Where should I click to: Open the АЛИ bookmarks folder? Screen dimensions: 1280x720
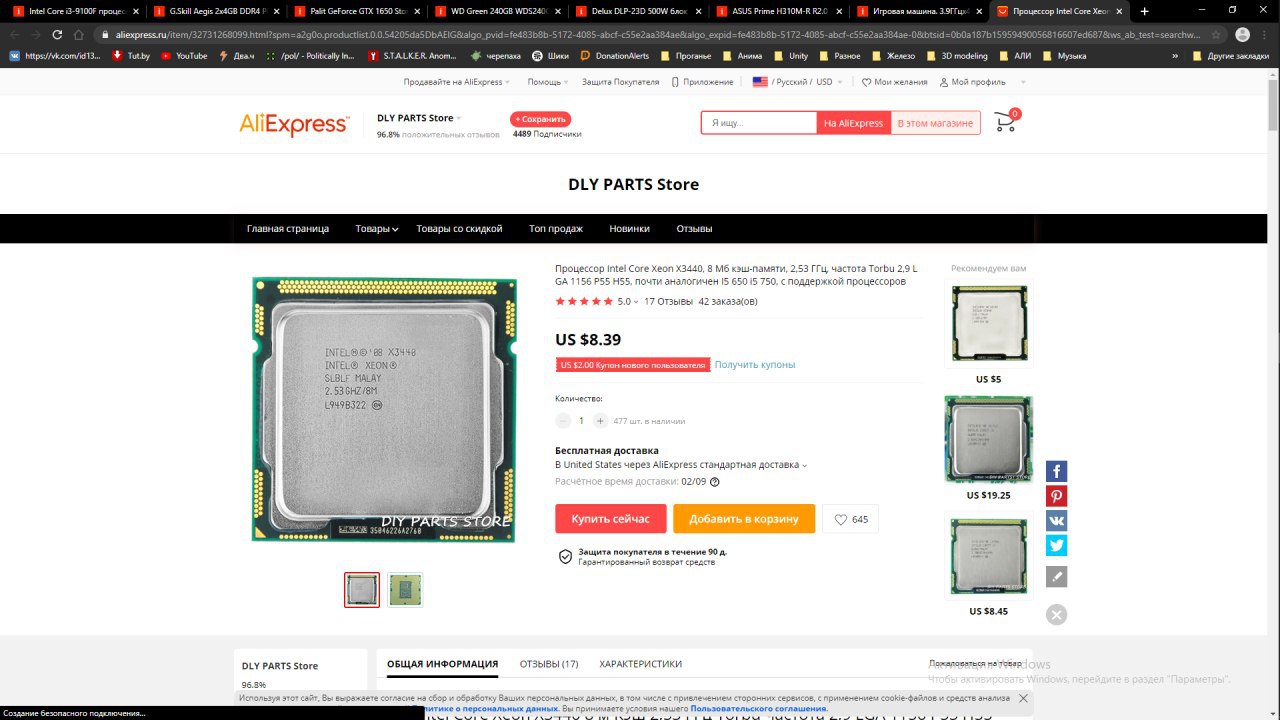1015,56
